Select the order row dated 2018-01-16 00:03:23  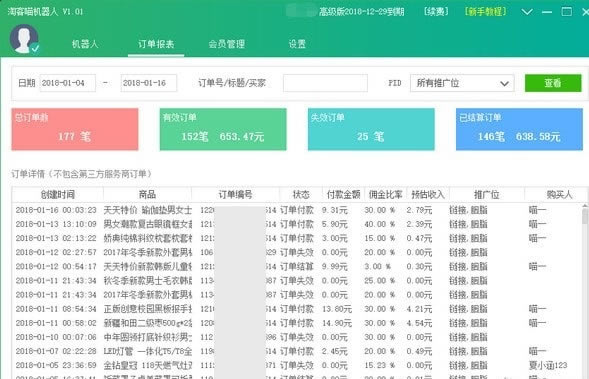tap(297, 210)
